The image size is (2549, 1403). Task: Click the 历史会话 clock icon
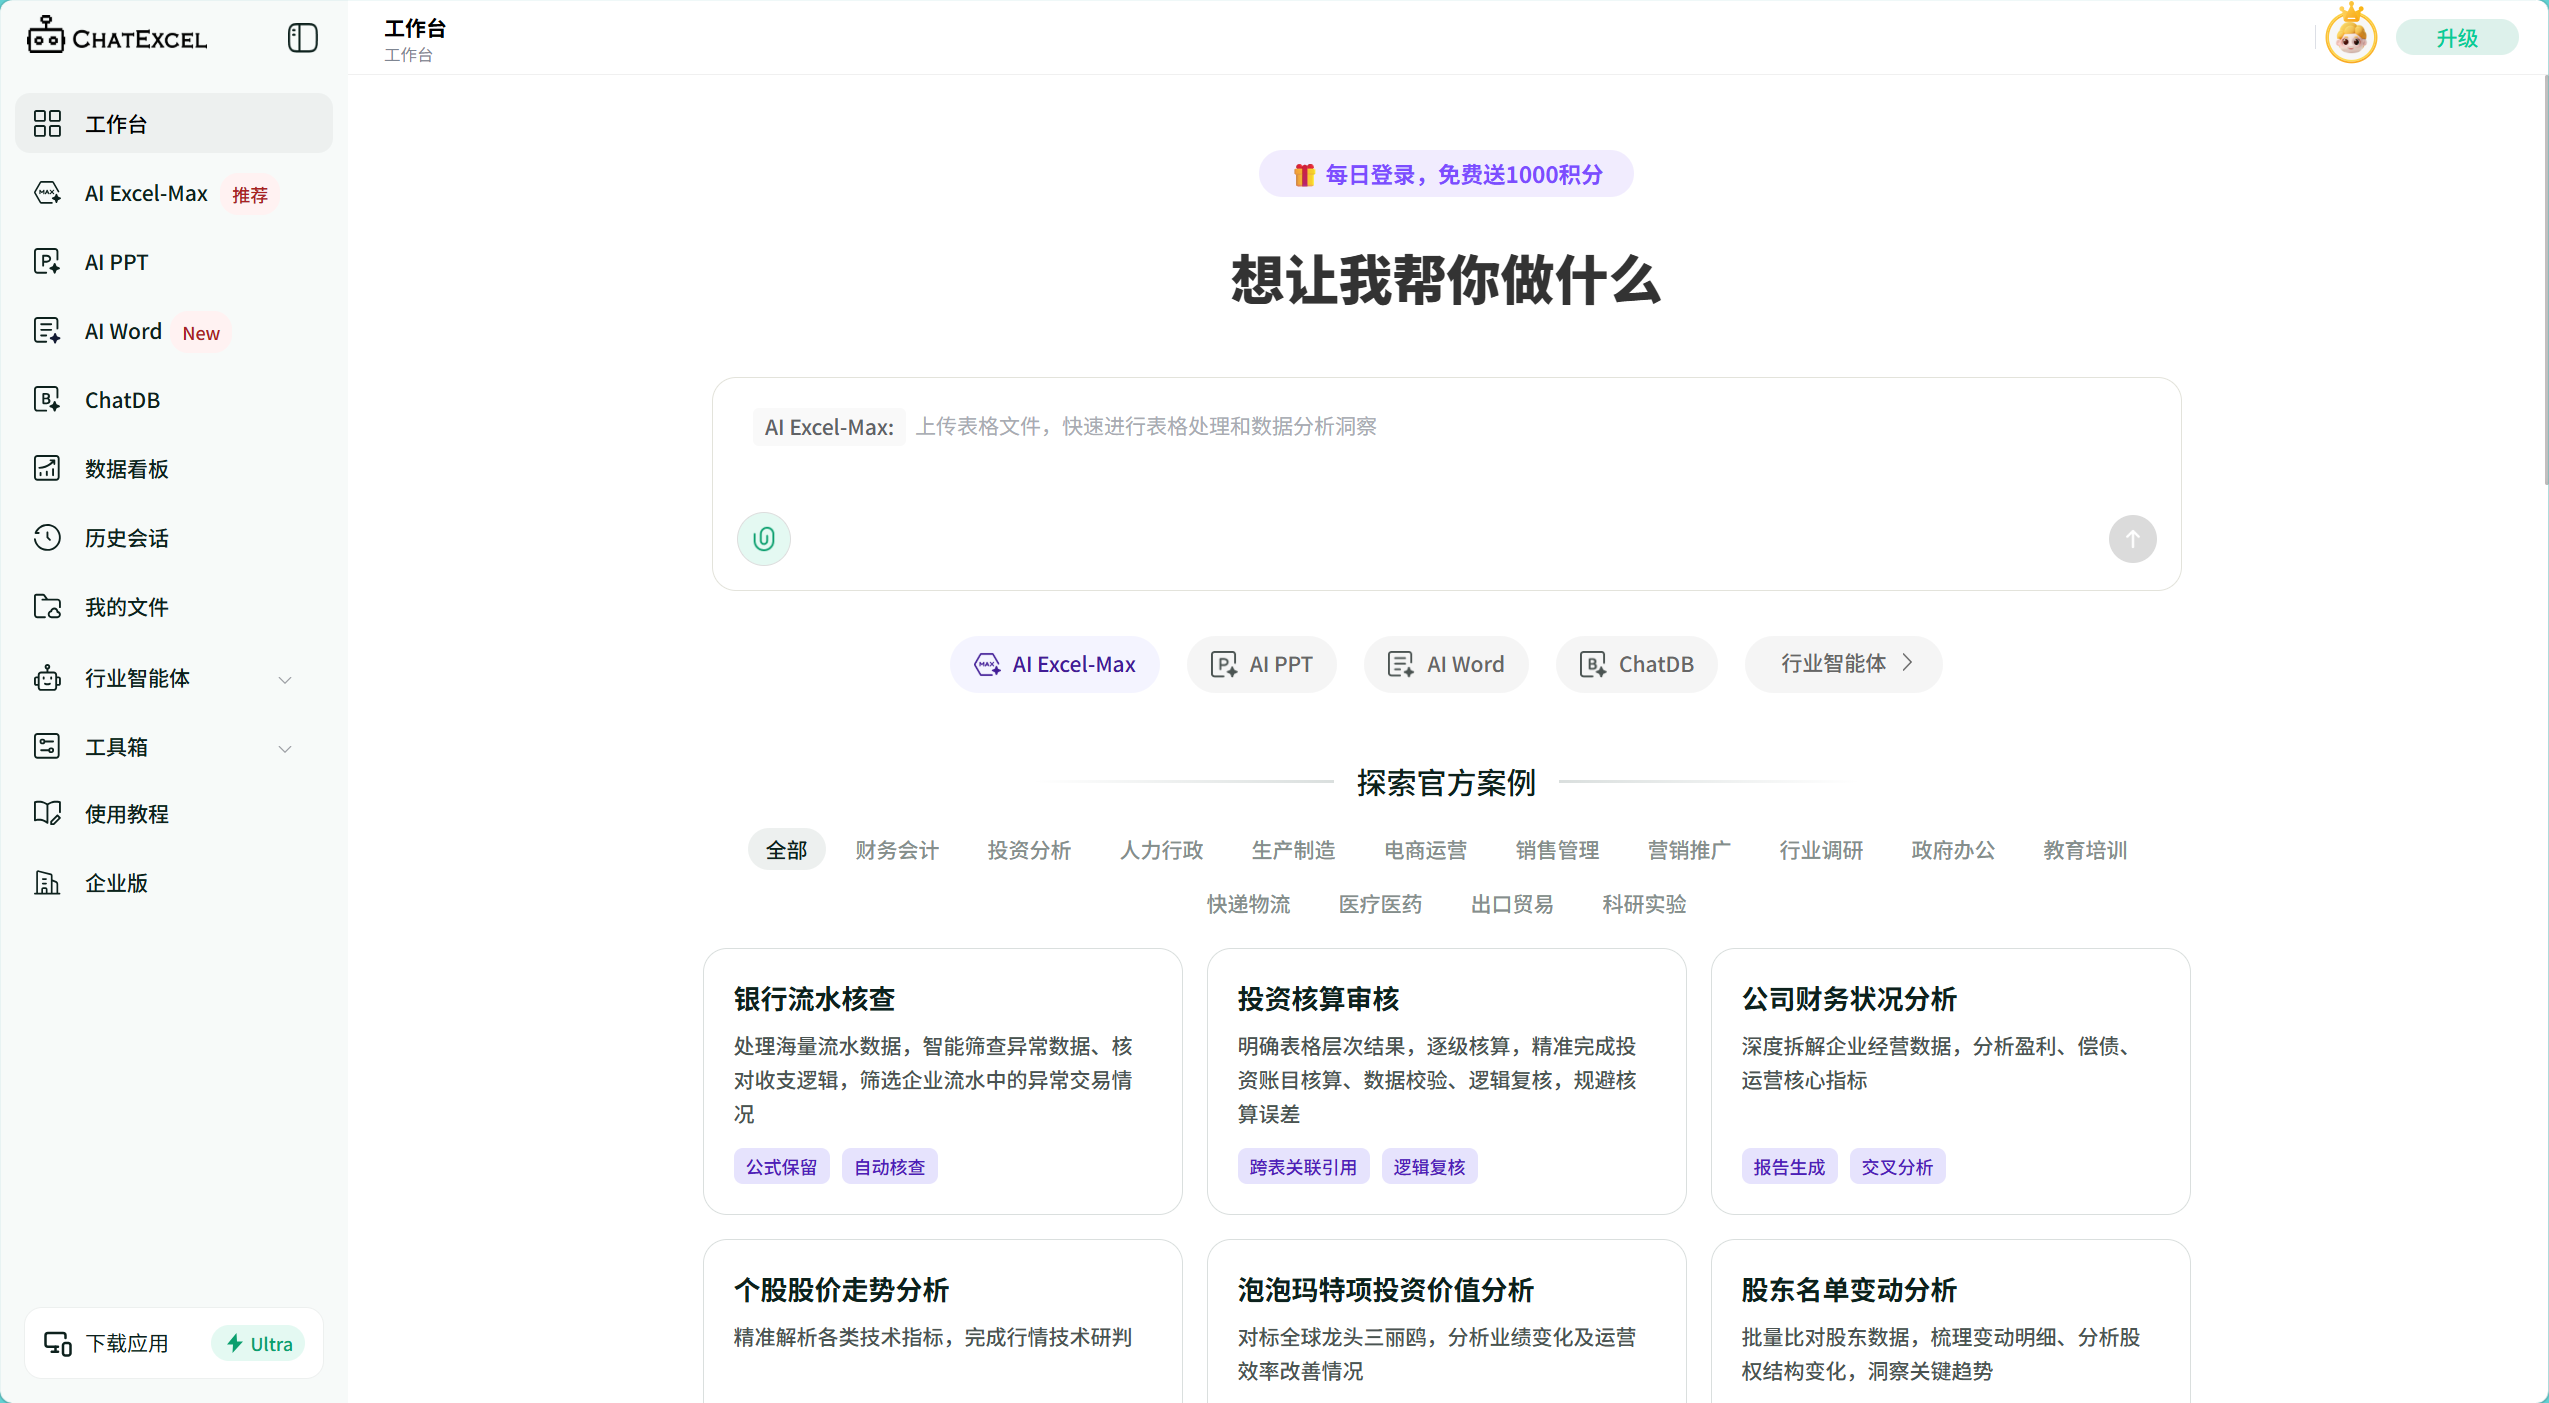pos(47,538)
